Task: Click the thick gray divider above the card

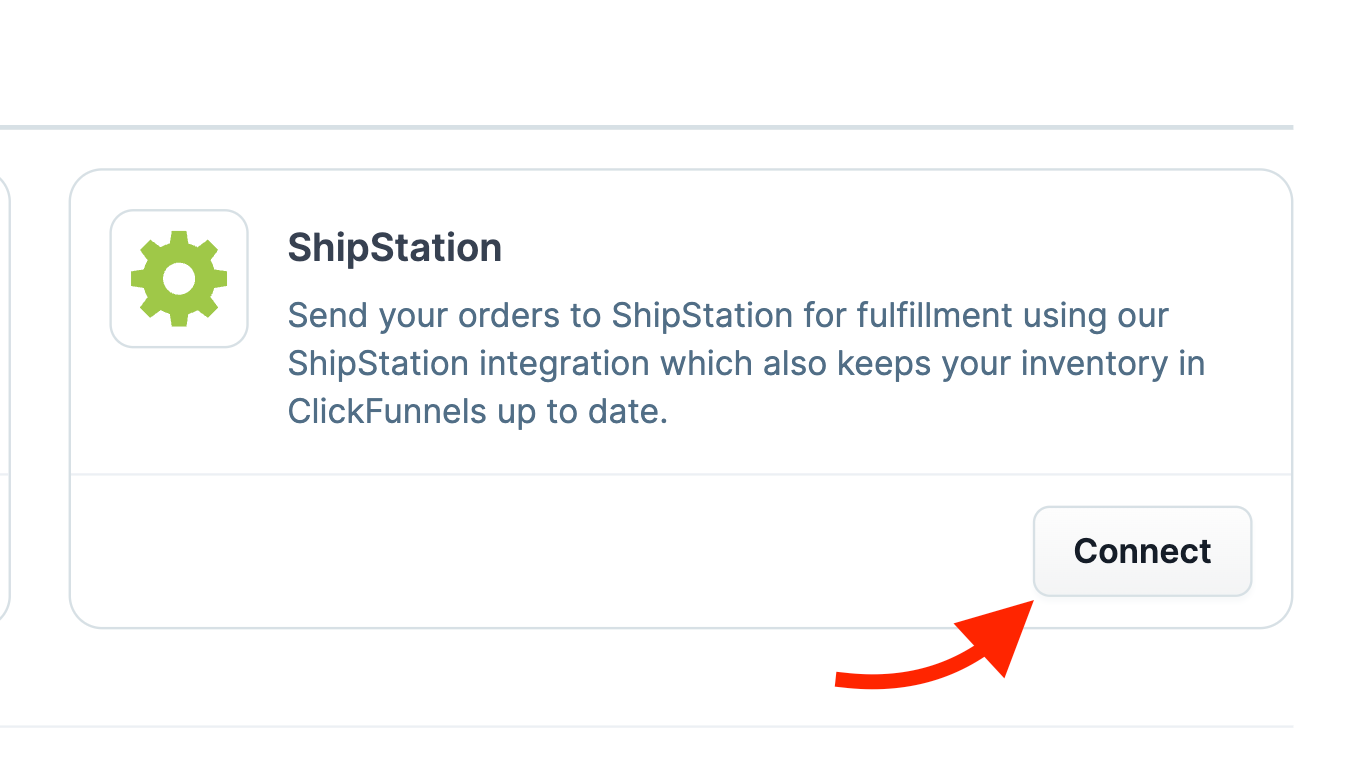Action: (646, 127)
